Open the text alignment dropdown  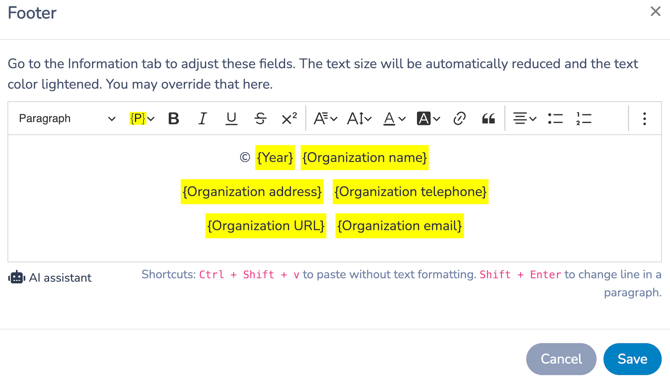(x=524, y=118)
